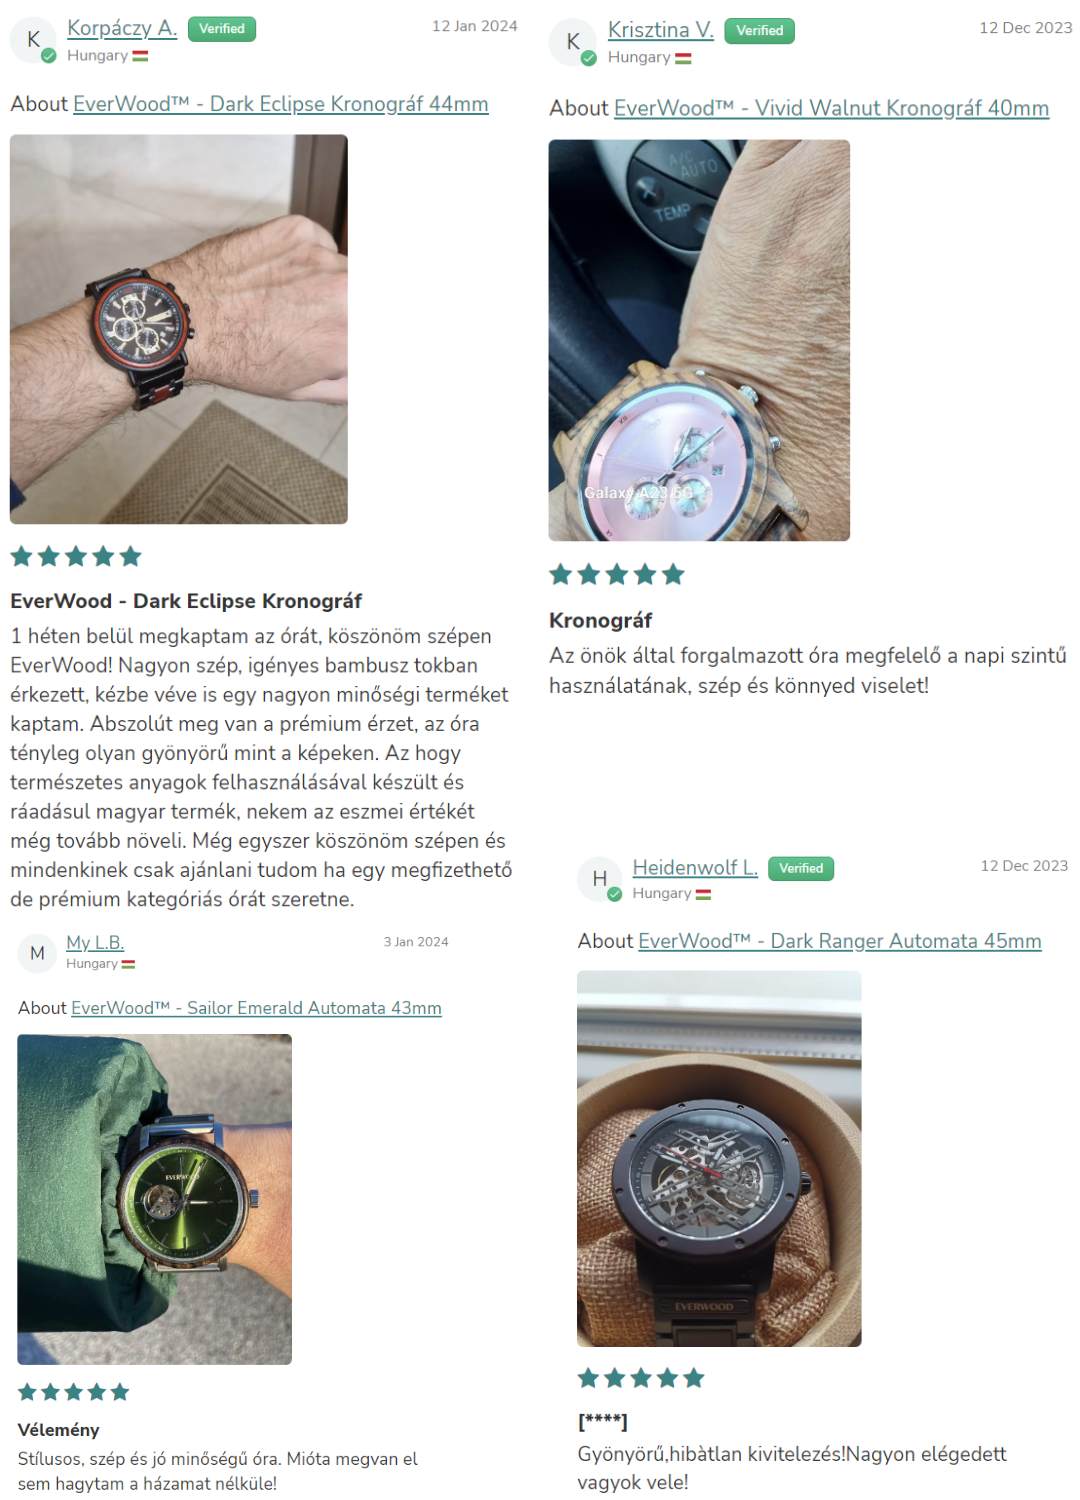Click star rating above the Kronográf heading
Image resolution: width=1080 pixels, height=1500 pixels.
coord(617,574)
